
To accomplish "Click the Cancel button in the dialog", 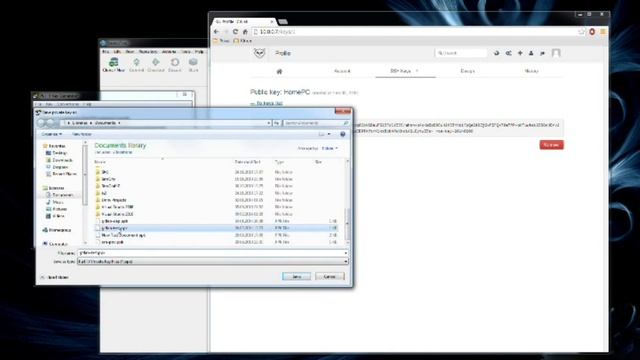I will coord(330,277).
